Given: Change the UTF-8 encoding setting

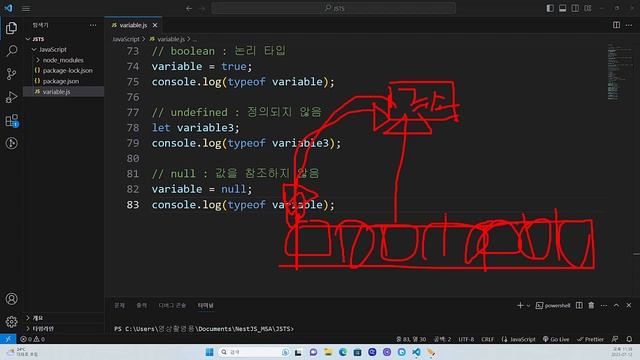Looking at the screenshot, I should coord(466,339).
